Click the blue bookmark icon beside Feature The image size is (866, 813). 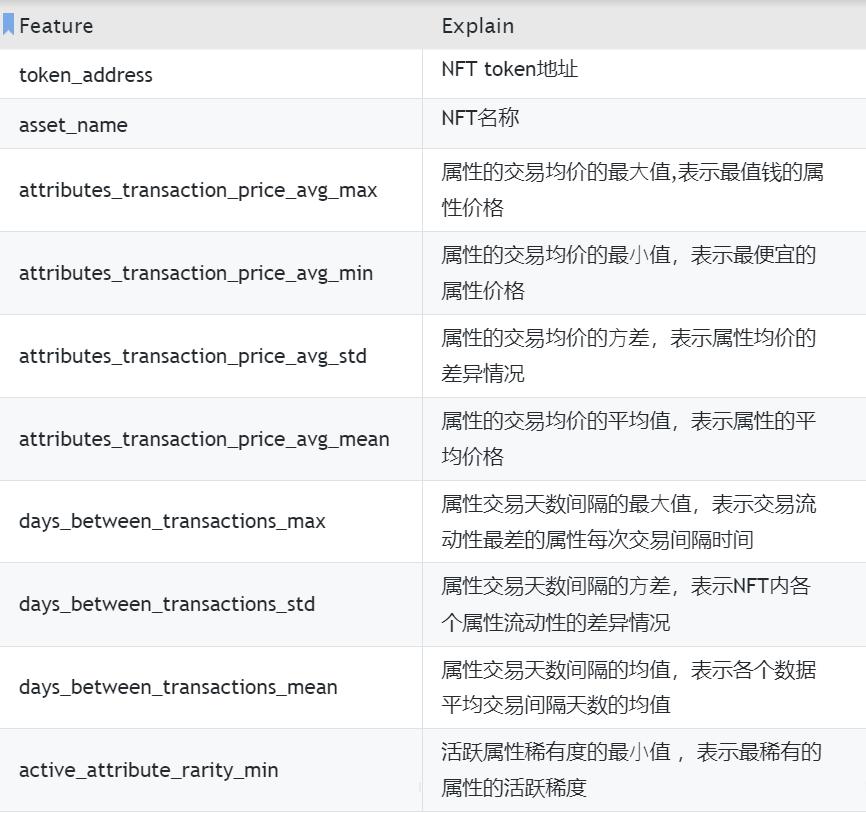tap(8, 25)
